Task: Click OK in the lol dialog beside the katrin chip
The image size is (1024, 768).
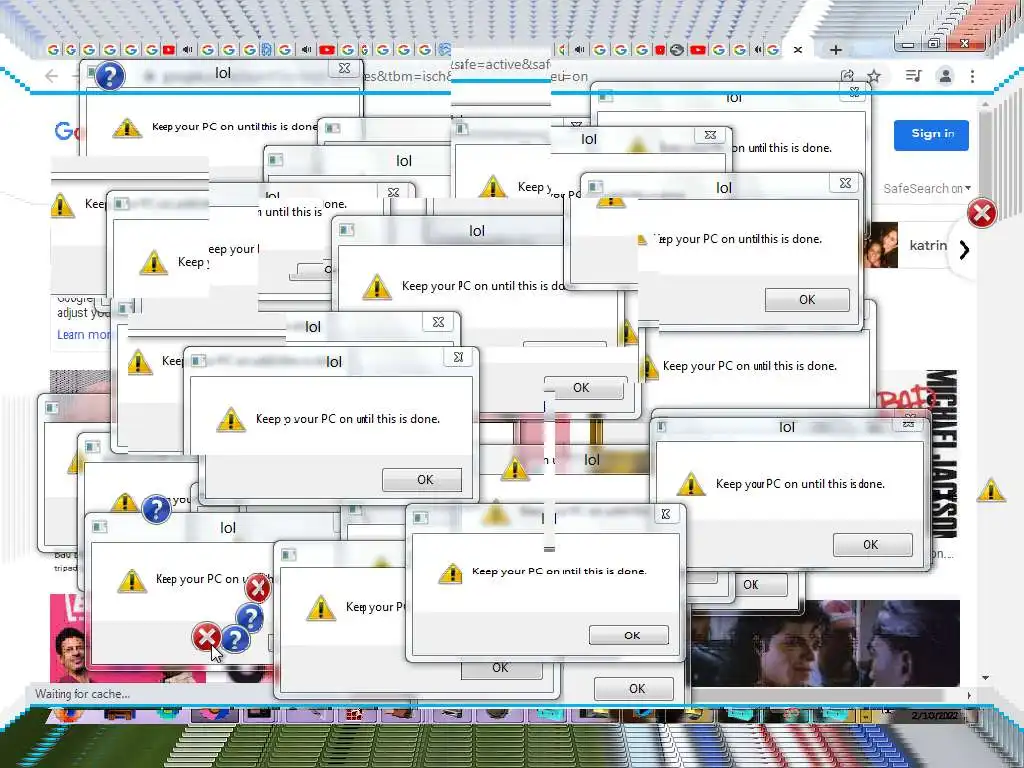Action: pos(807,300)
